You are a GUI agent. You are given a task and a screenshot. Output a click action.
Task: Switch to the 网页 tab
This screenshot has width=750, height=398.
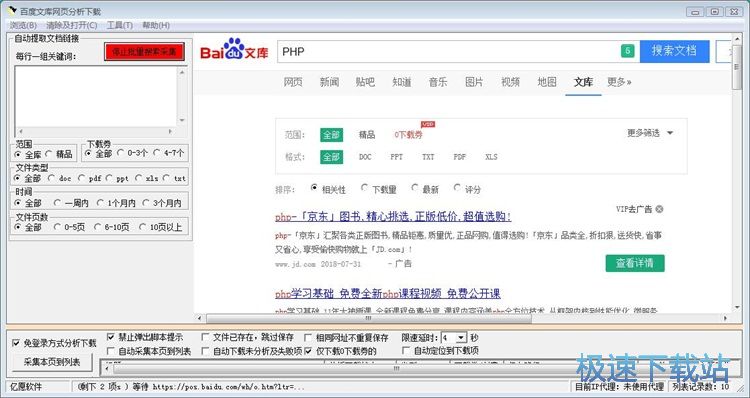(293, 82)
